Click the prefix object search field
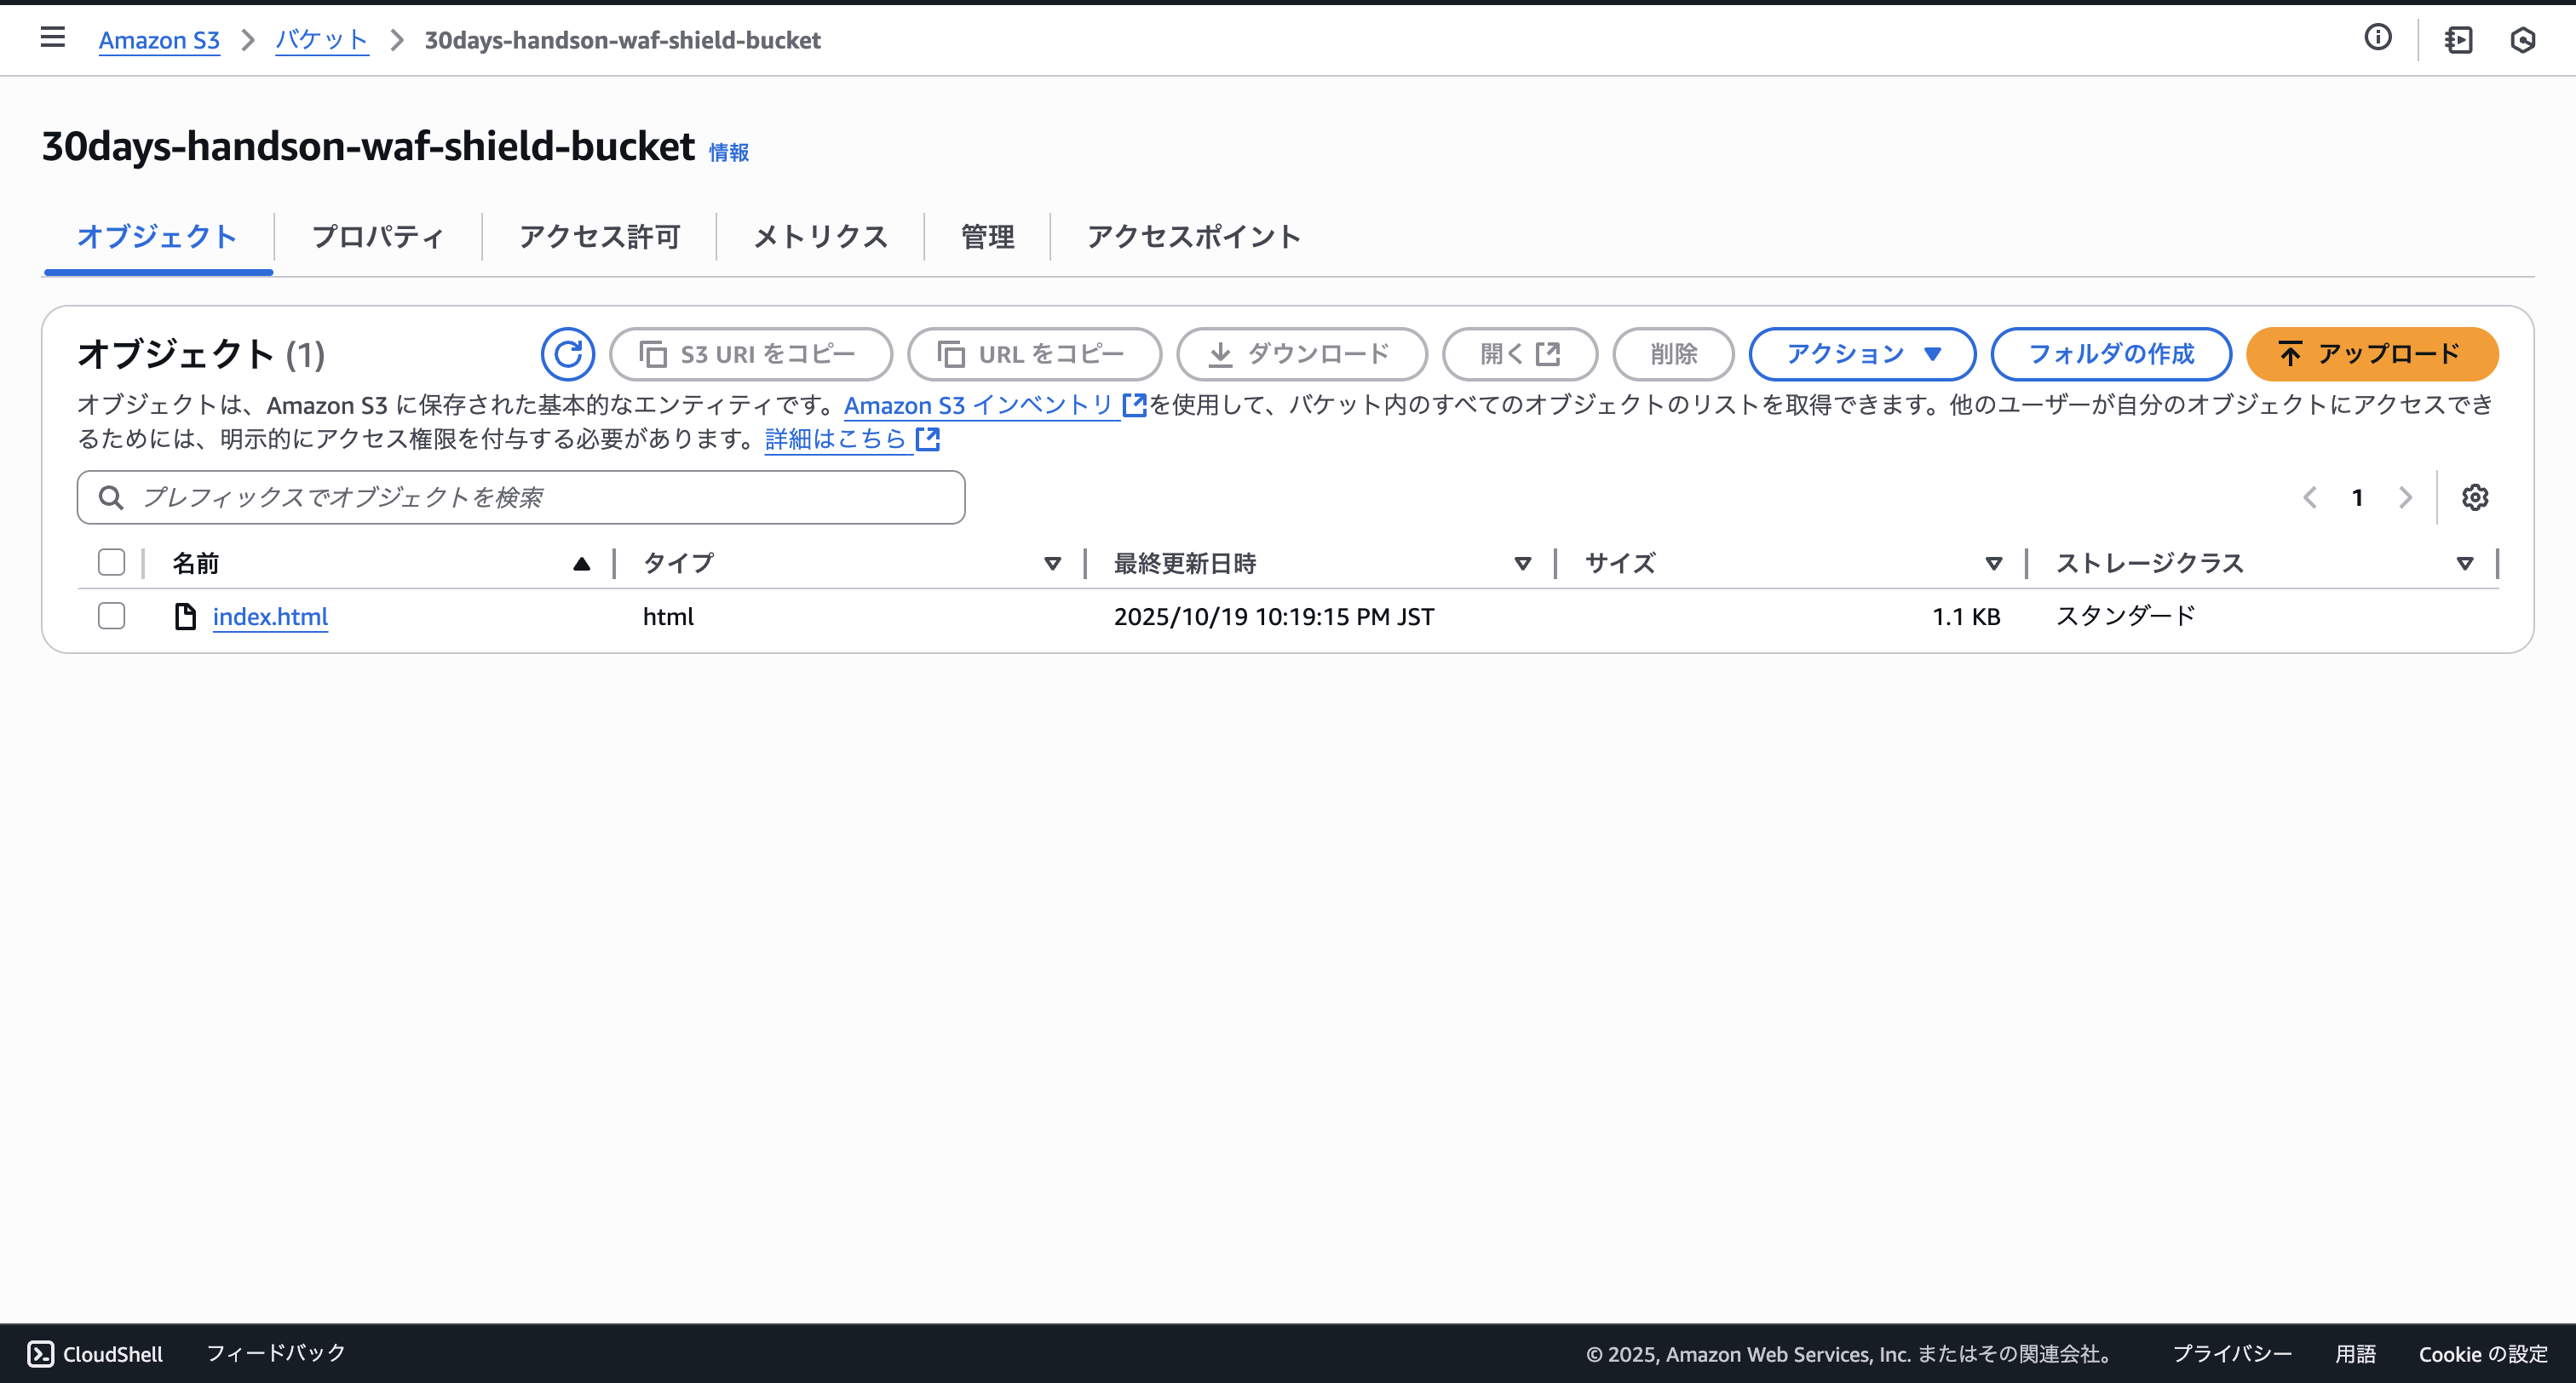Viewport: 2576px width, 1383px height. [x=521, y=497]
